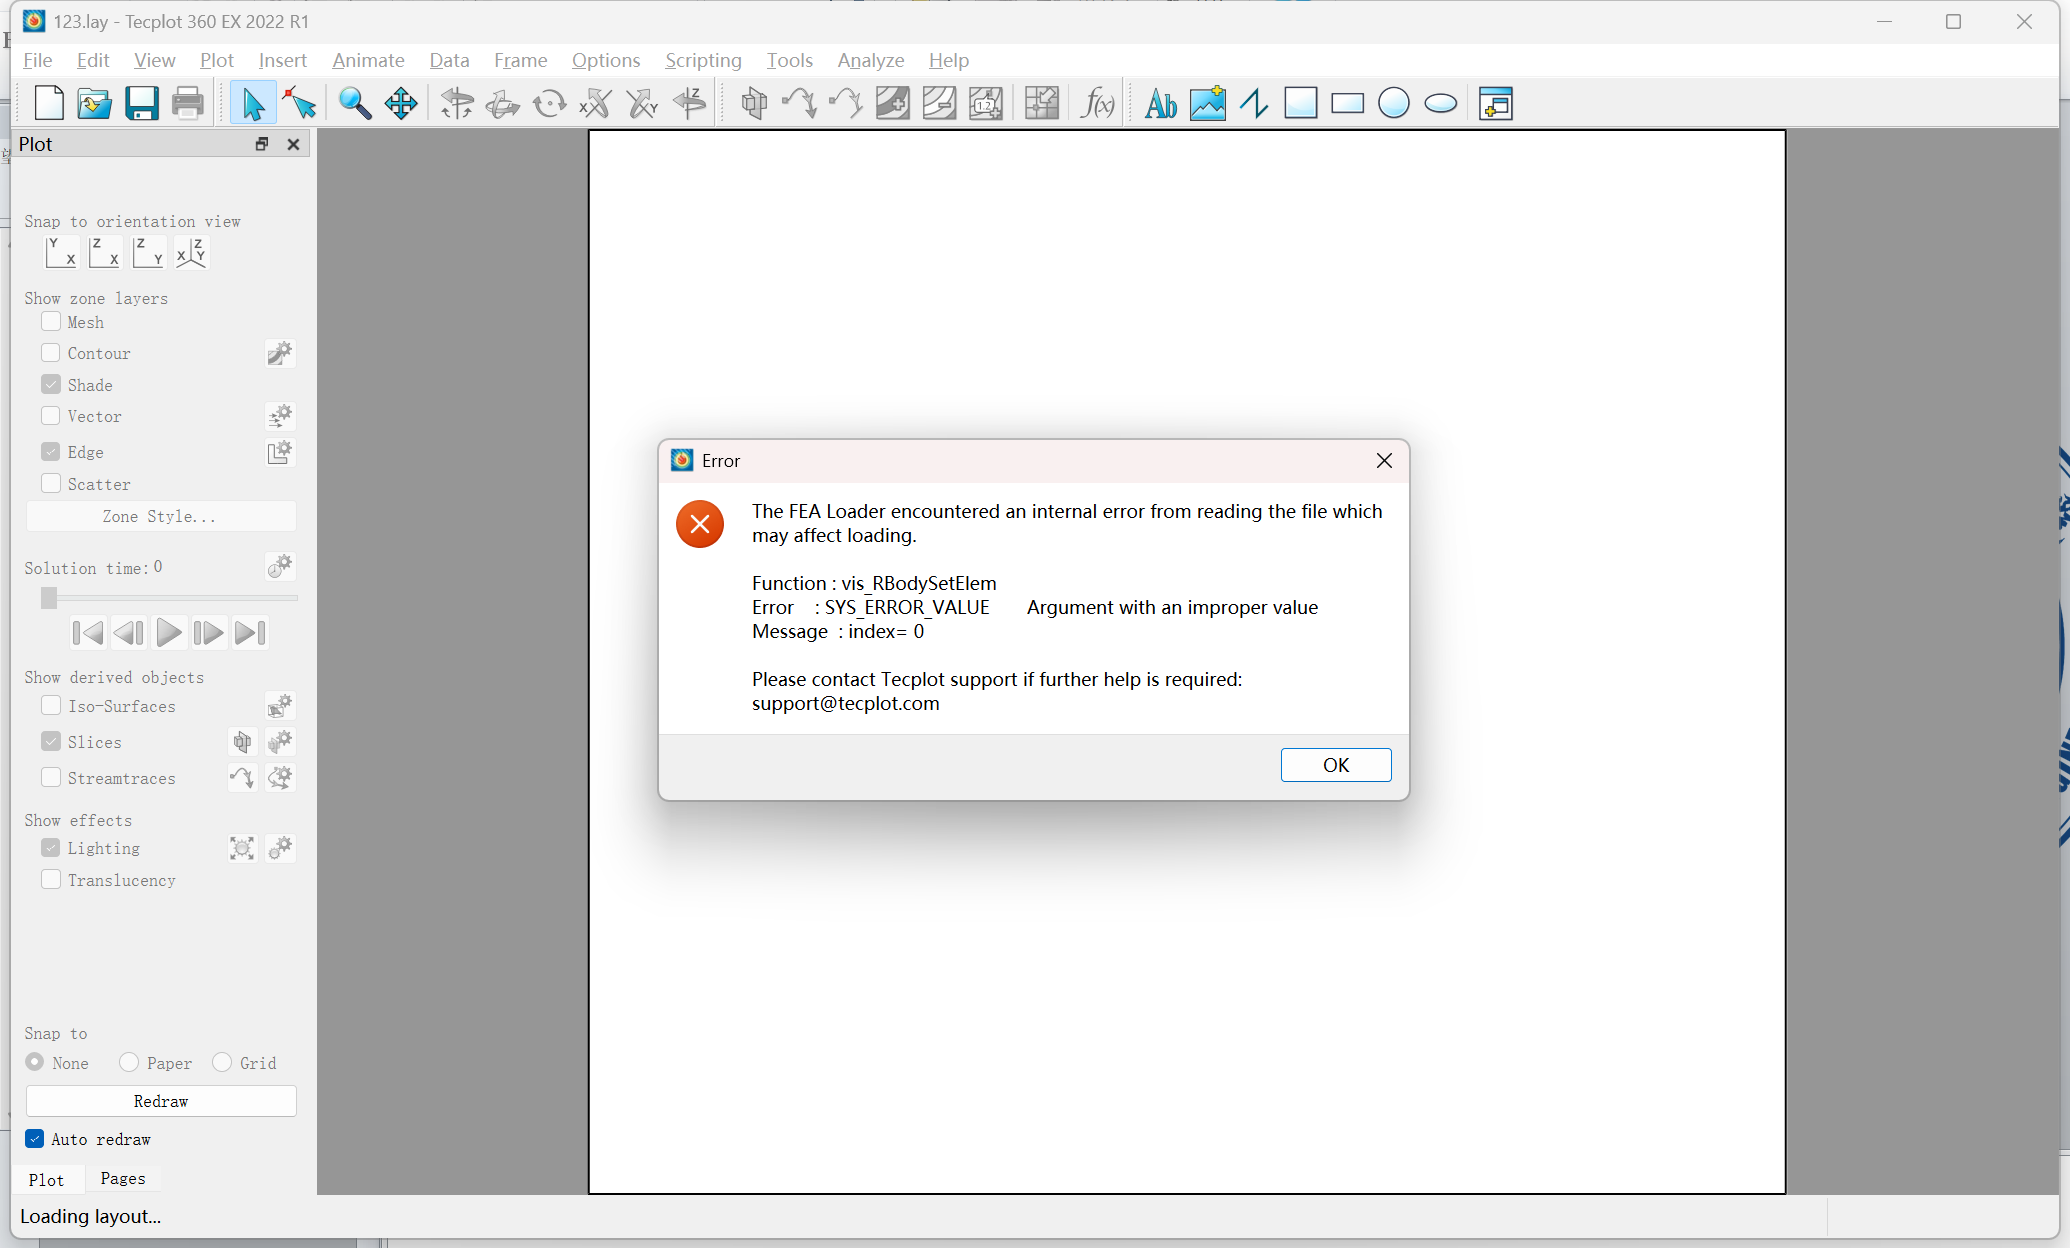
Task: Toggle the Translucency effect checkbox
Action: coord(51,880)
